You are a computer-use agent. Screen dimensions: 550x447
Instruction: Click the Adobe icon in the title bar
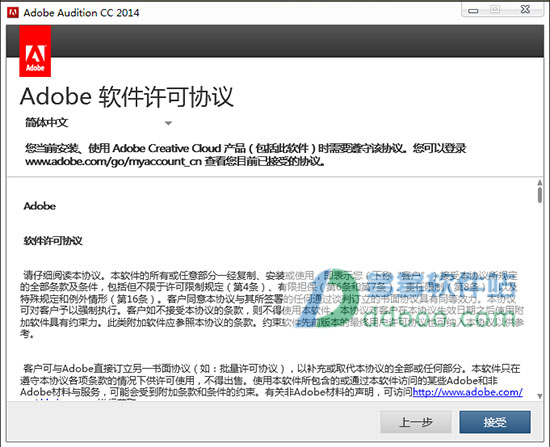click(13, 12)
